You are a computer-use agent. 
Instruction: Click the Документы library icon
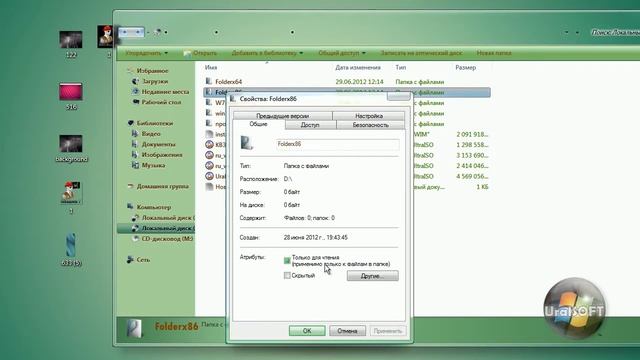136,144
